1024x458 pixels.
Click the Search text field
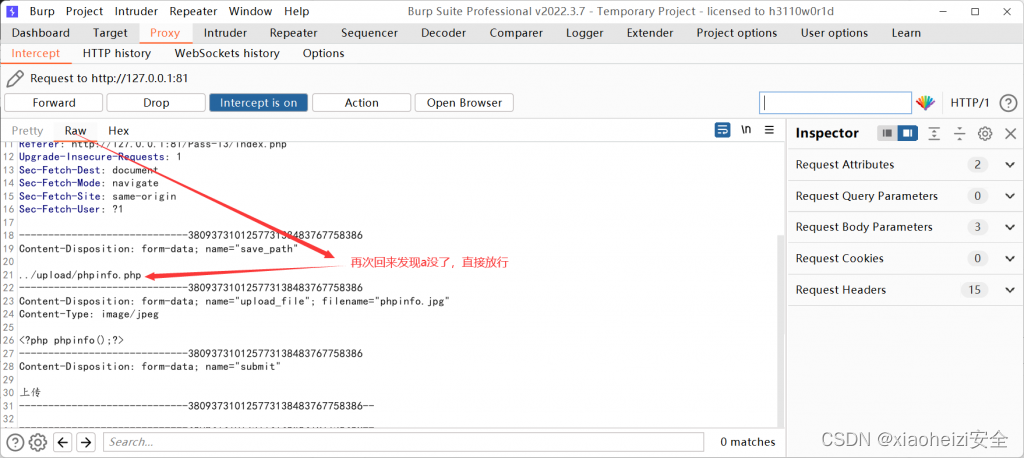404,442
